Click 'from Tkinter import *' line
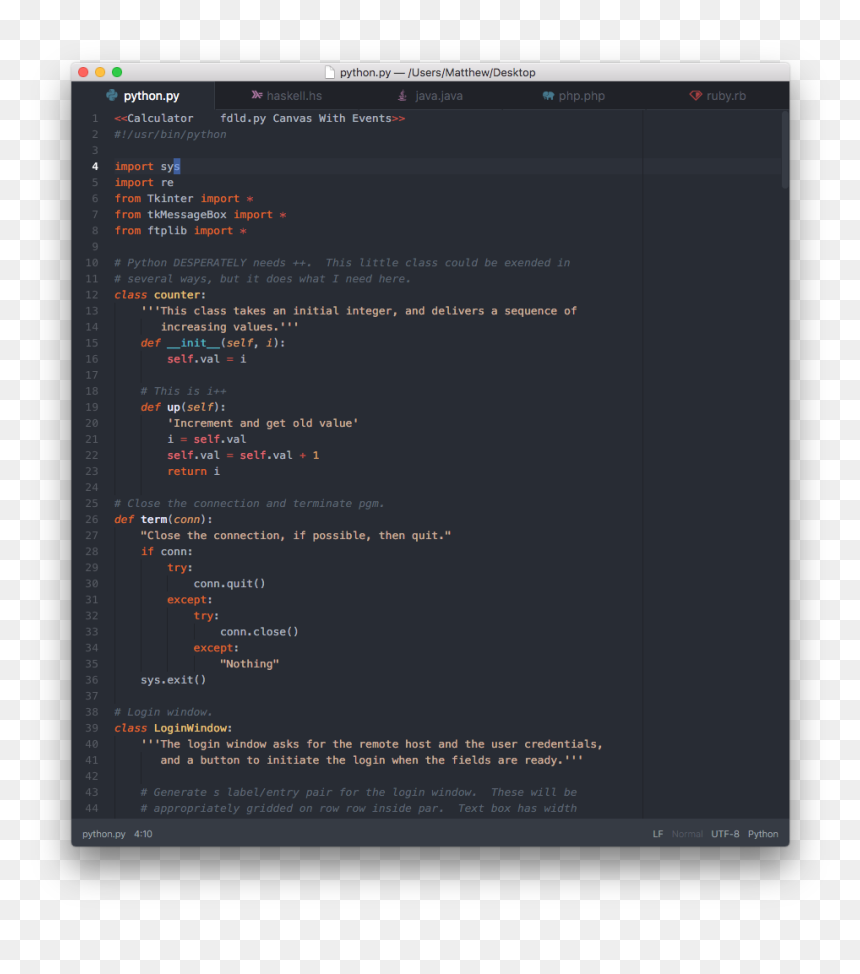The width and height of the screenshot is (860, 974). click(184, 198)
